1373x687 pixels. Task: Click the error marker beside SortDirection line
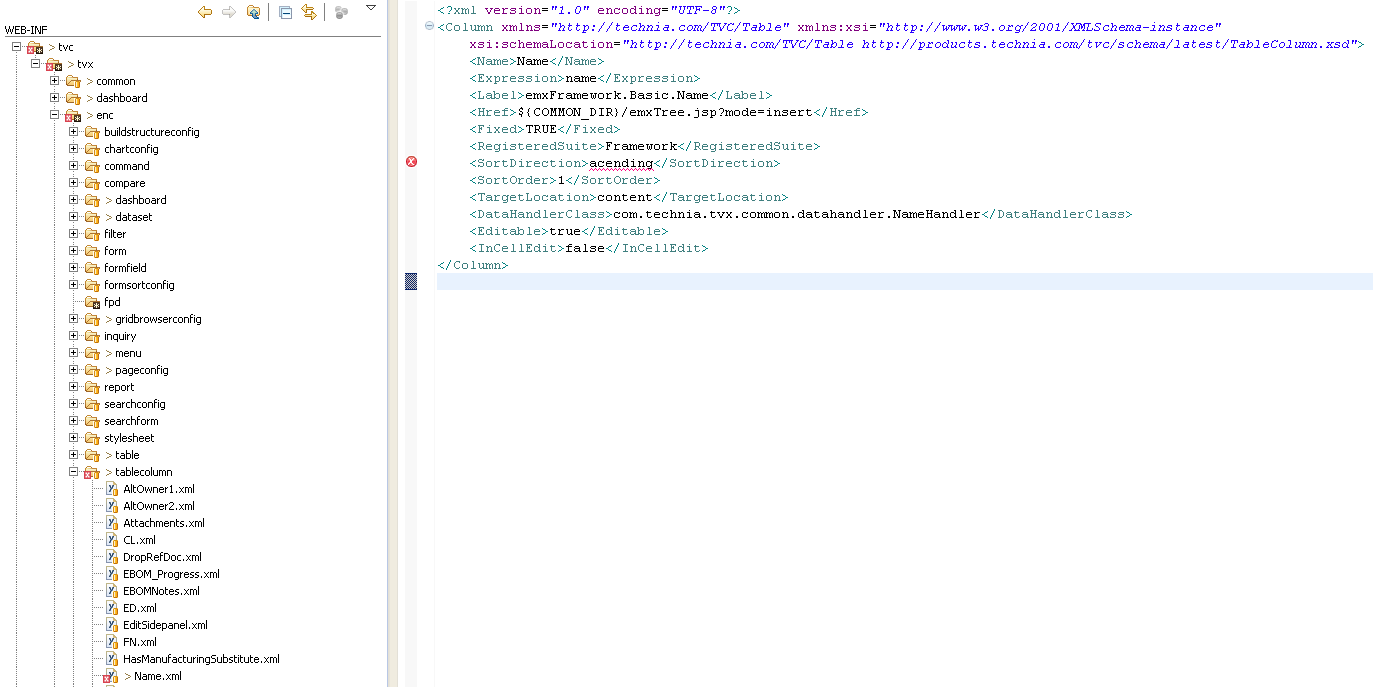(x=411, y=162)
